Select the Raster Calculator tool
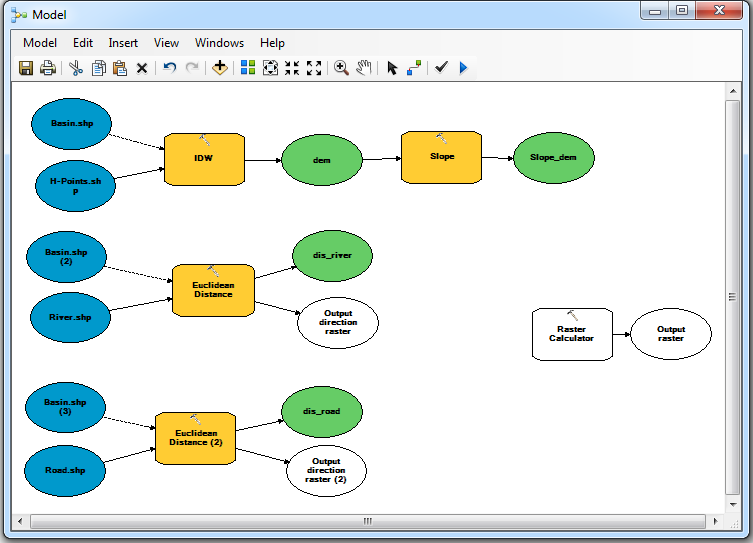Image resolution: width=753 pixels, height=543 pixels. click(572, 335)
